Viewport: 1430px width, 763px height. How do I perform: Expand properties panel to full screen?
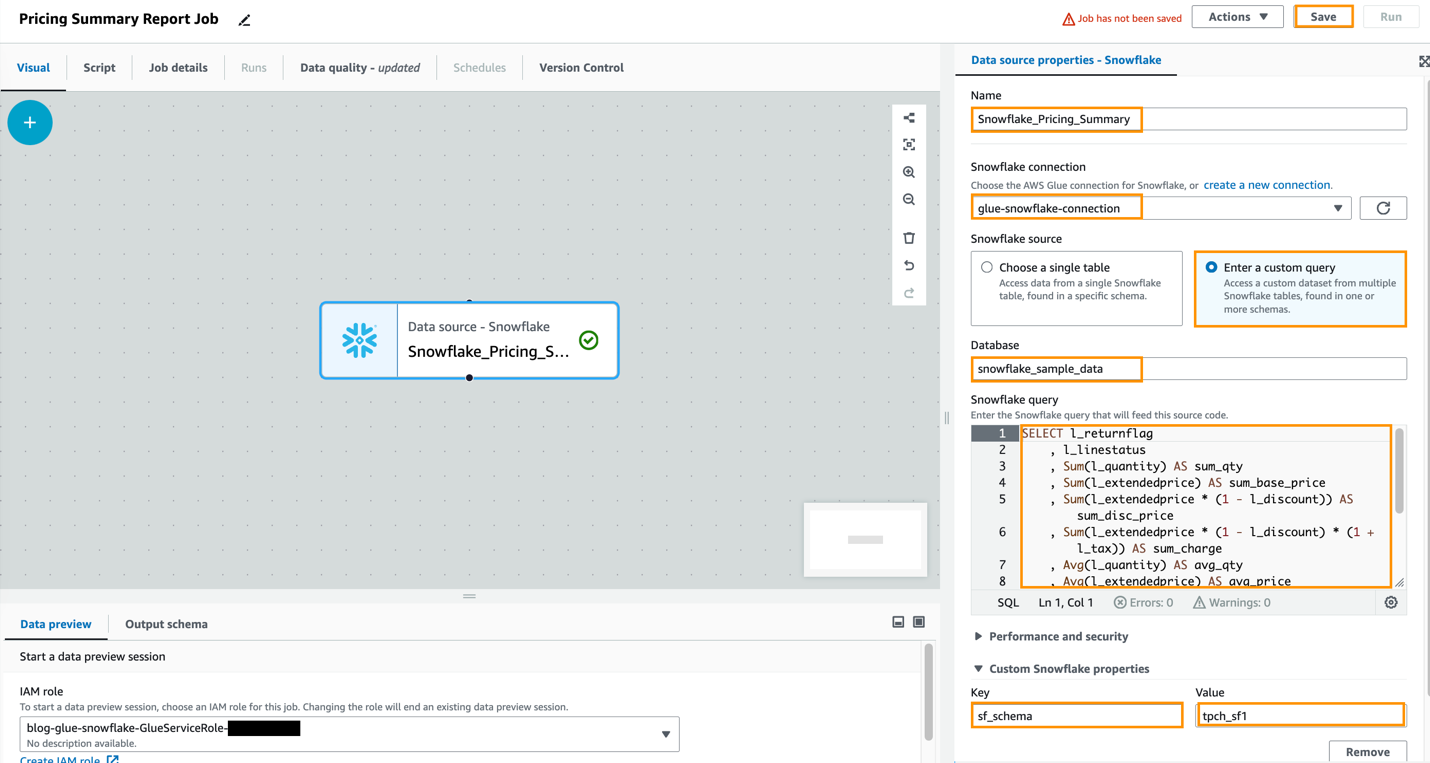tap(1424, 61)
